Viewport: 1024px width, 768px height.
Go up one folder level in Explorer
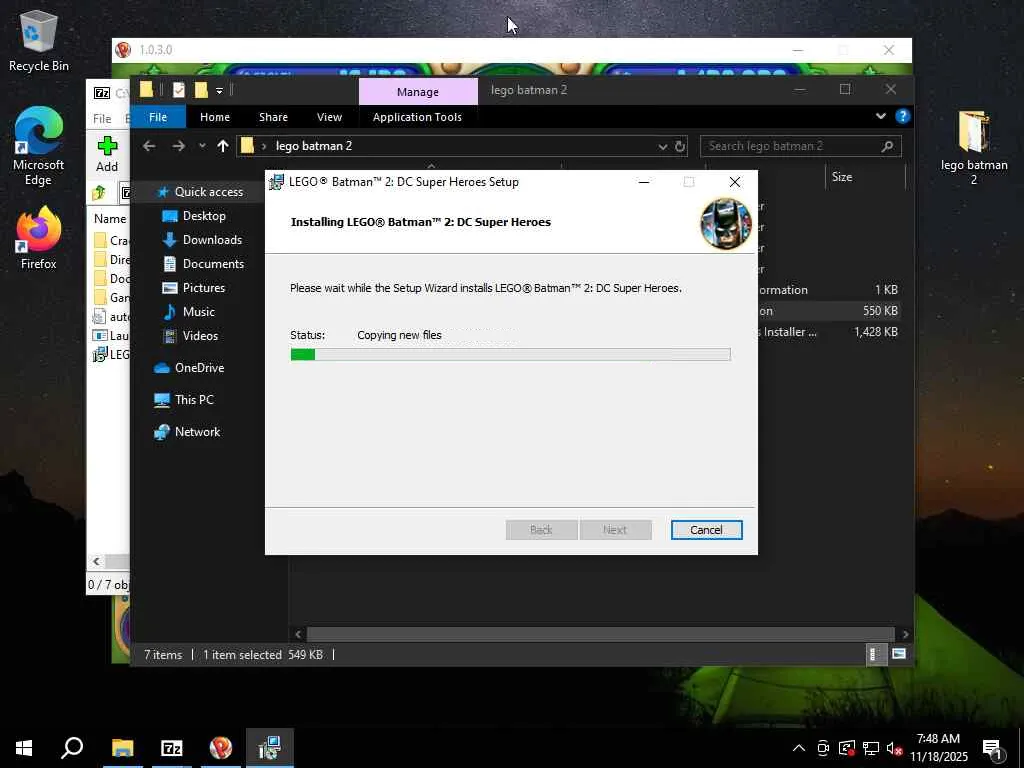223,146
